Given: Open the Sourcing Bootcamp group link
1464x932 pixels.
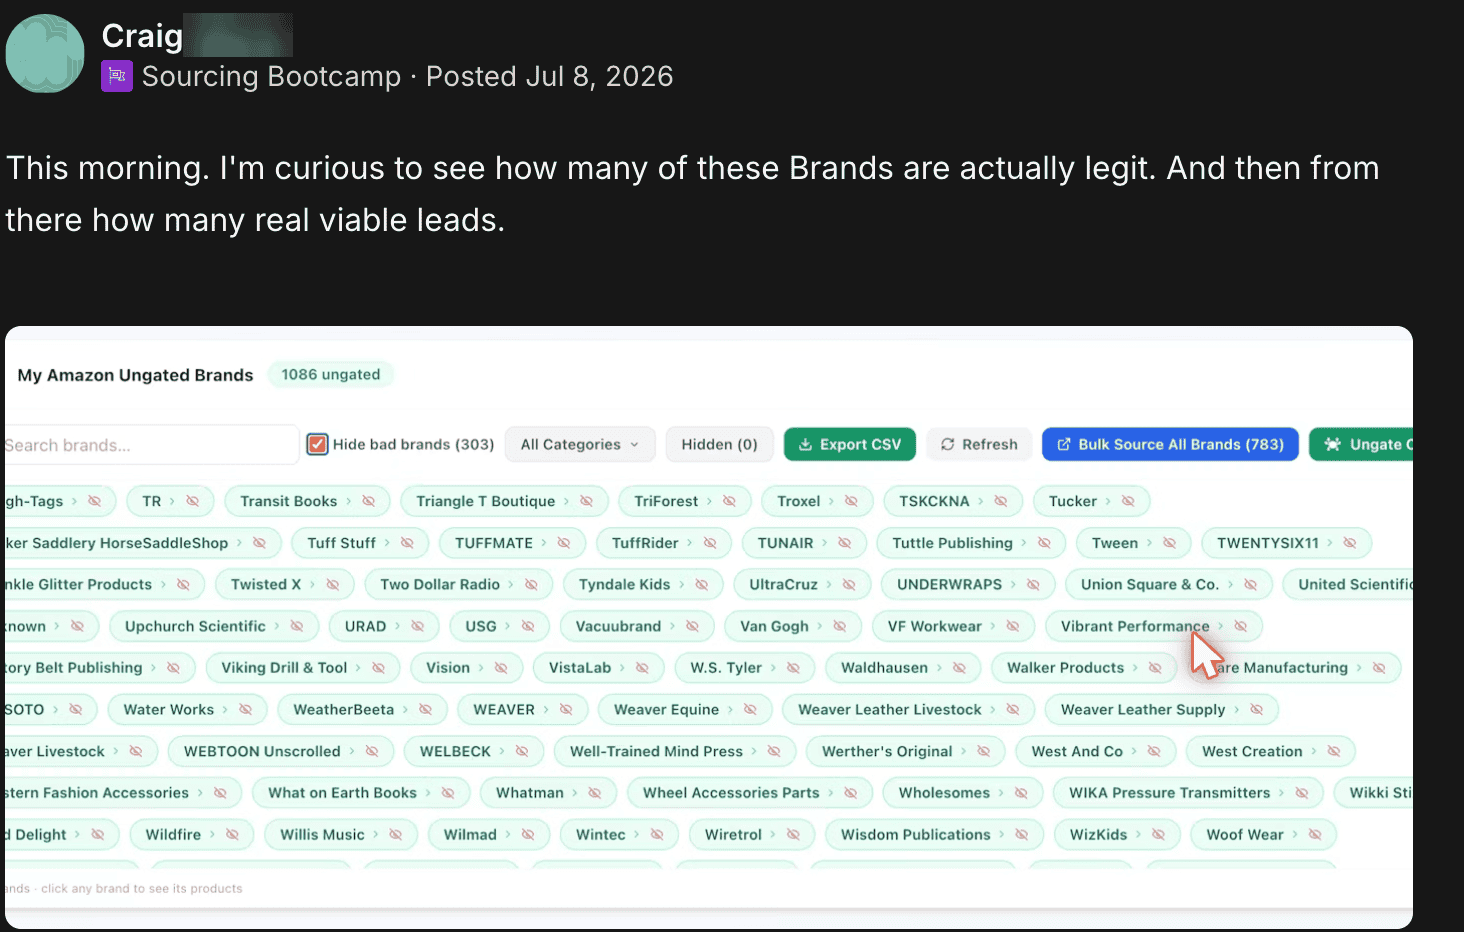Looking at the screenshot, I should click(x=271, y=76).
